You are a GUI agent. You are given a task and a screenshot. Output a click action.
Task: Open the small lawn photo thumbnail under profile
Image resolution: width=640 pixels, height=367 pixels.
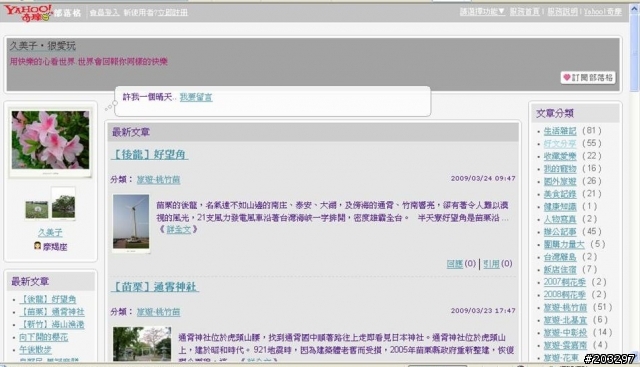click(37, 209)
